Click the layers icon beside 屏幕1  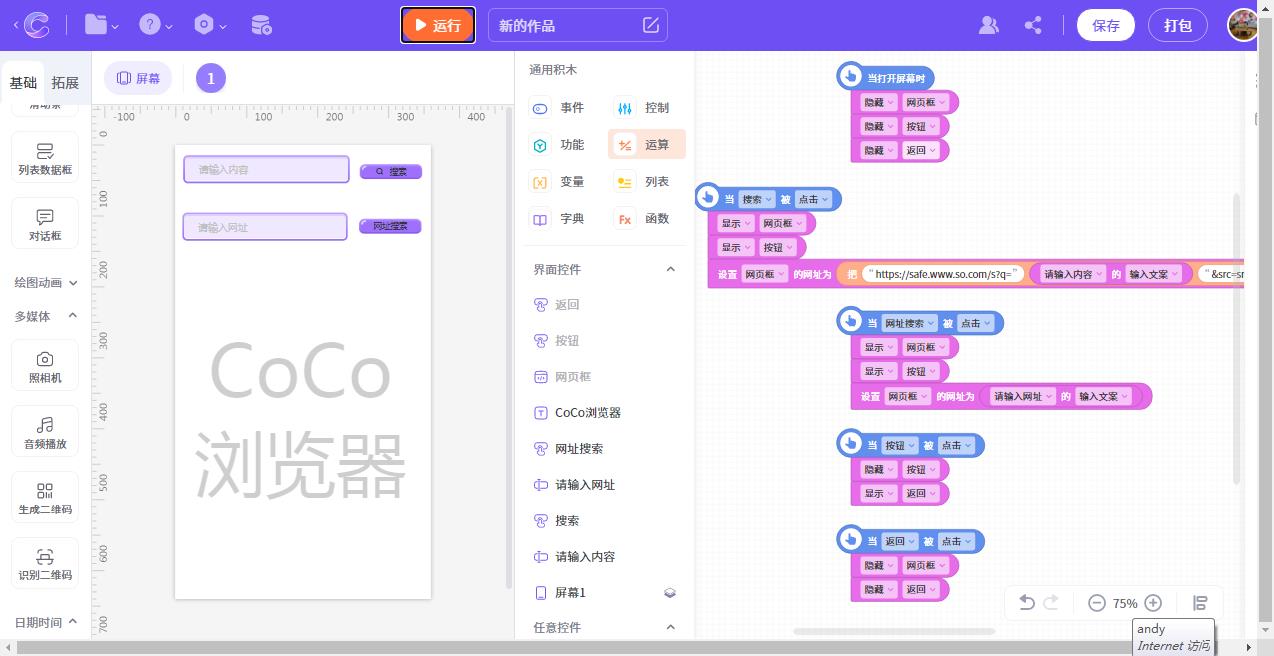(670, 593)
